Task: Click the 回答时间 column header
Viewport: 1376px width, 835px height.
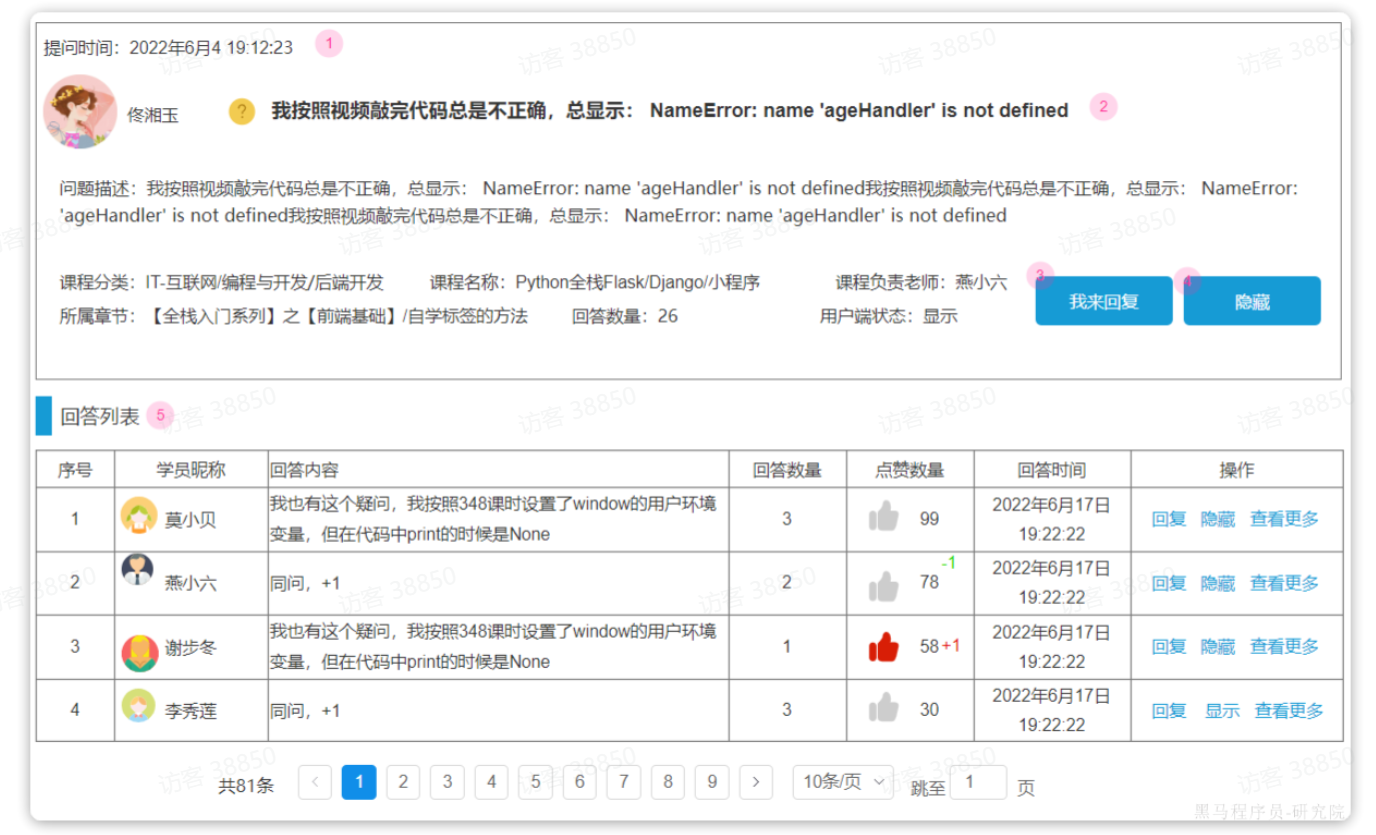Action: [x=1052, y=469]
